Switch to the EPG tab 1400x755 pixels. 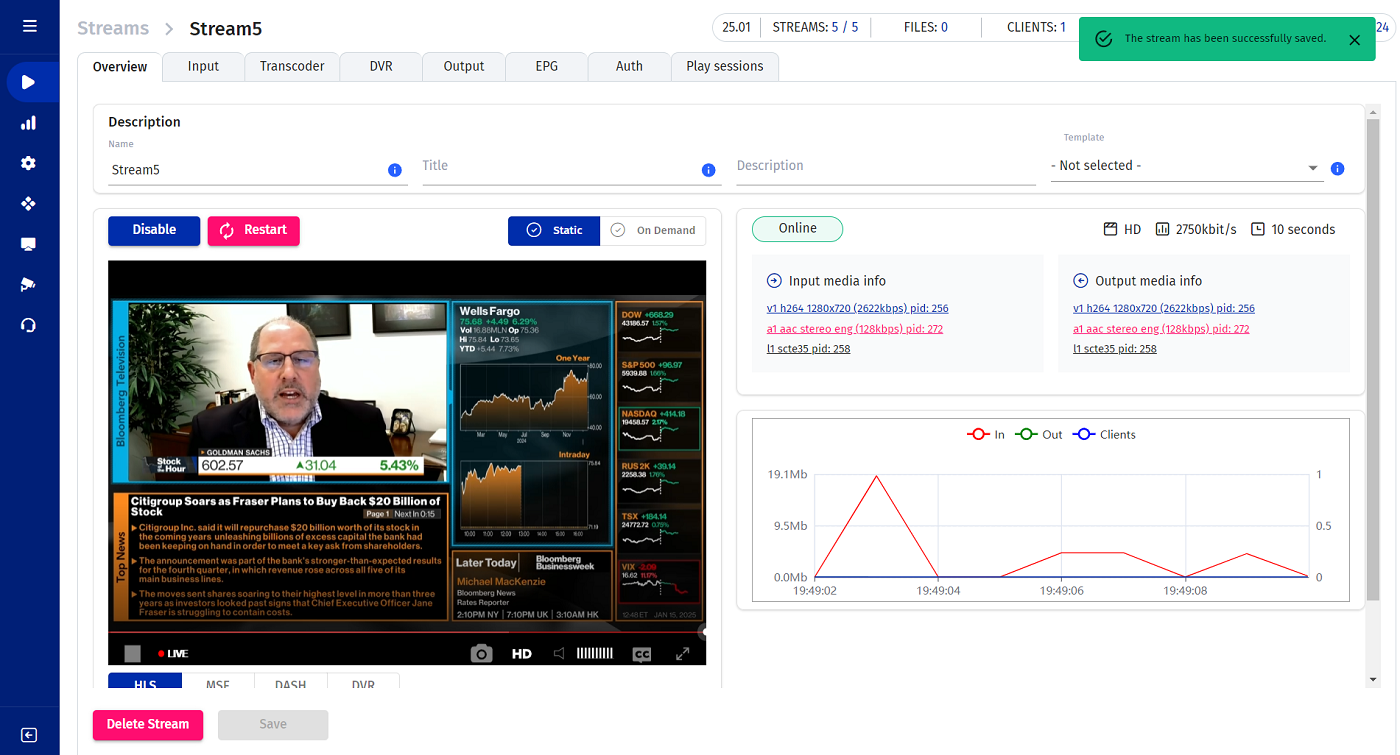547,66
